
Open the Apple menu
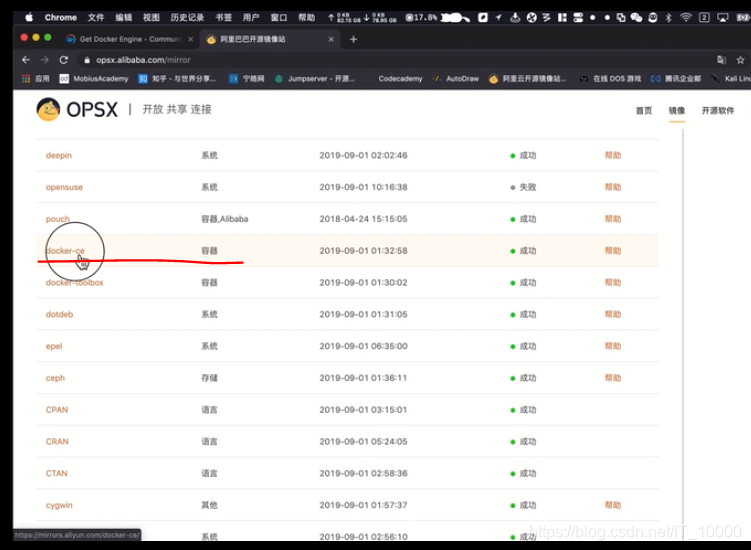coord(29,17)
